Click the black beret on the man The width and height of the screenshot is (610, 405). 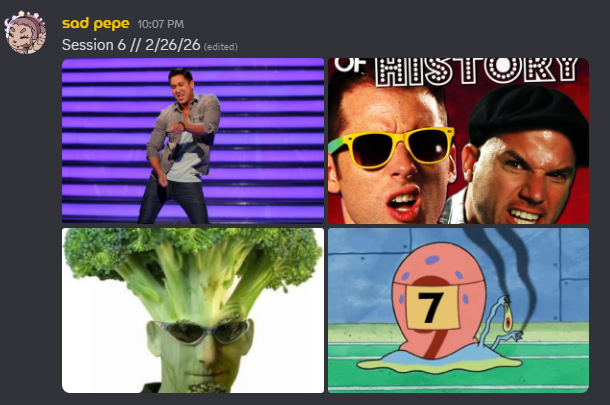pyautogui.click(x=528, y=117)
